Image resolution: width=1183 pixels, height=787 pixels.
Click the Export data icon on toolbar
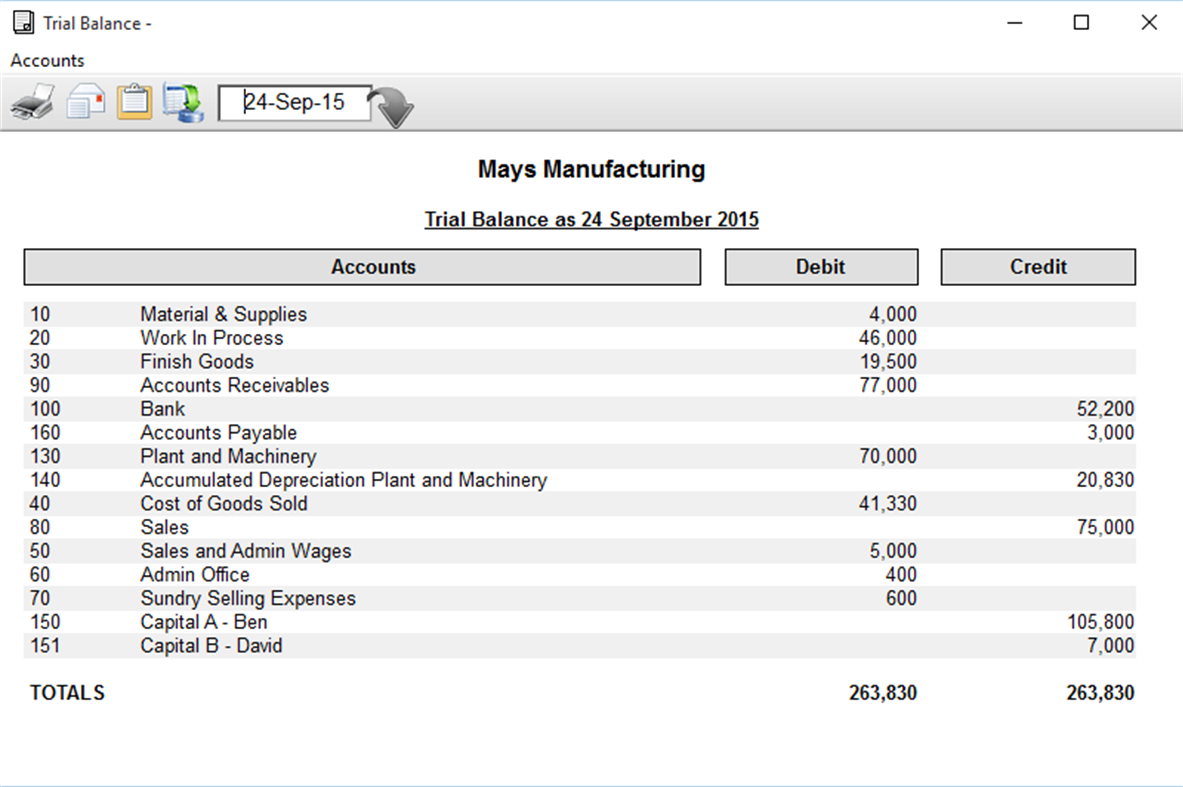[182, 100]
